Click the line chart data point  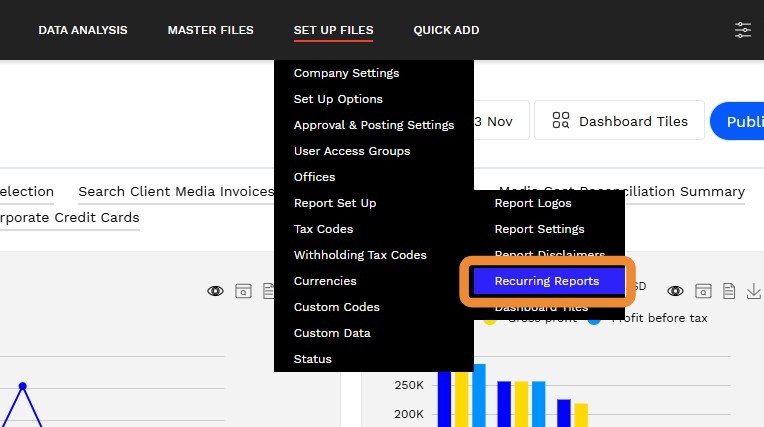click(x=22, y=386)
